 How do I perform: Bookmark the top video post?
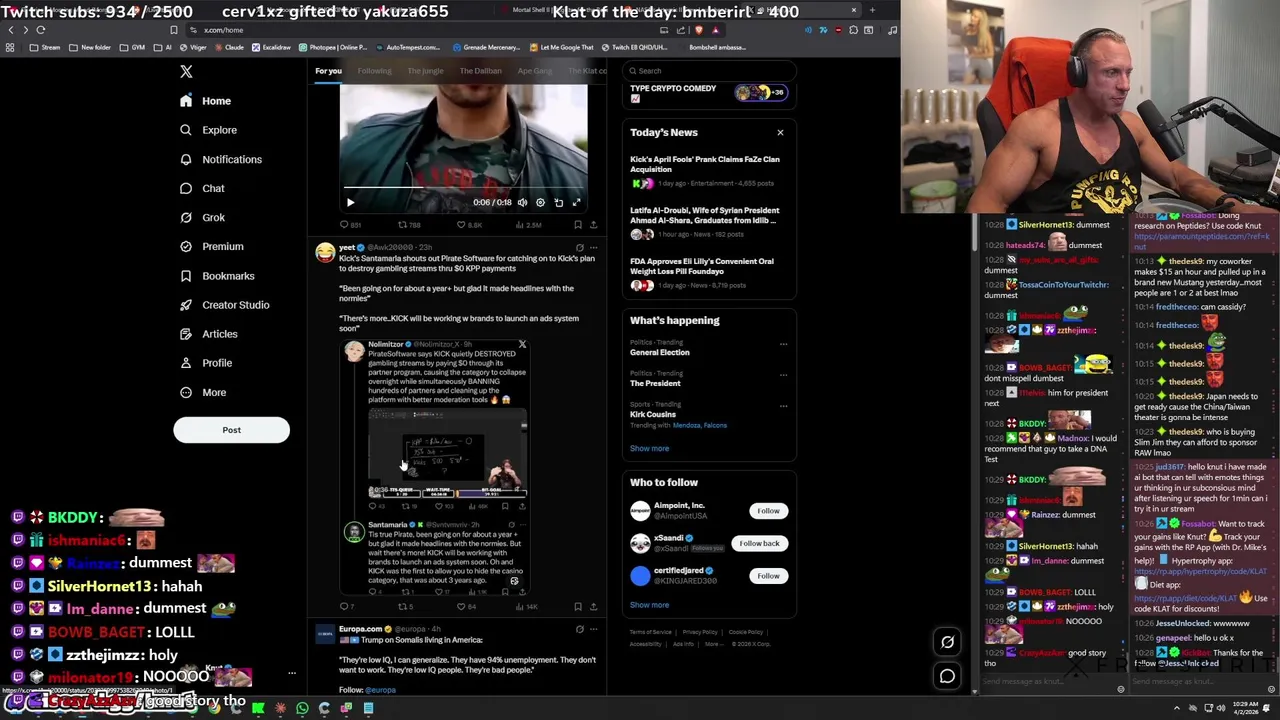tap(577, 225)
